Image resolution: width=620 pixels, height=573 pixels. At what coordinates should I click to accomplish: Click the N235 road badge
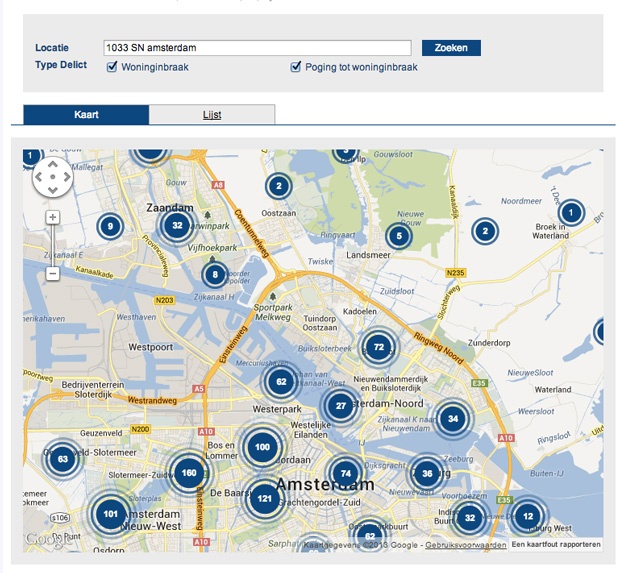tap(455, 273)
